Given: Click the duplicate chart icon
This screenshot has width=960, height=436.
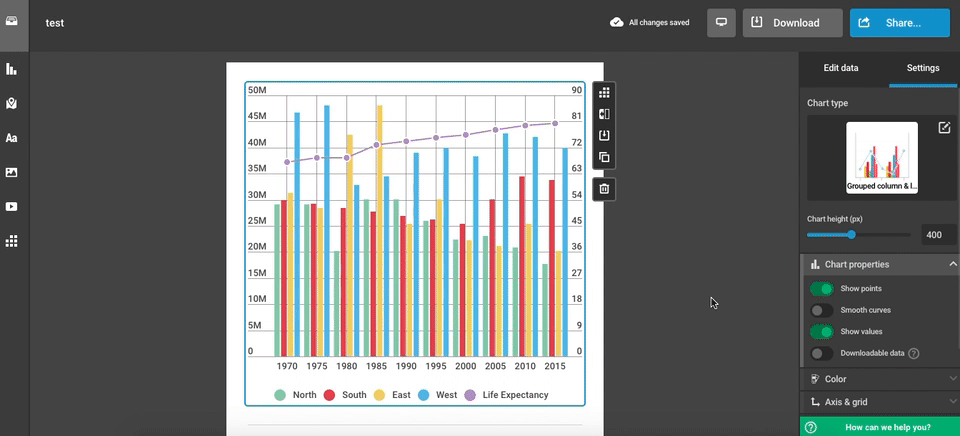Looking at the screenshot, I should point(604,157).
